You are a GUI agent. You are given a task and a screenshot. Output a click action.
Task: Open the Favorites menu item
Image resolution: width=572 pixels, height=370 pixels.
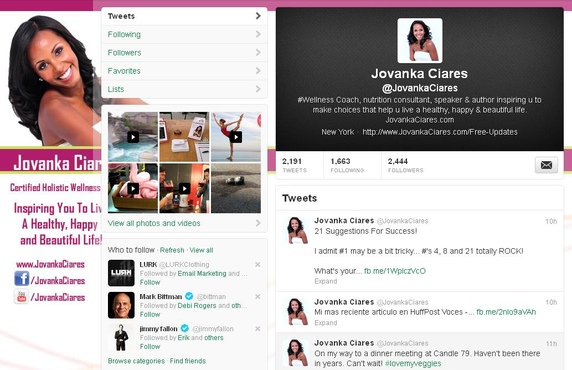184,71
